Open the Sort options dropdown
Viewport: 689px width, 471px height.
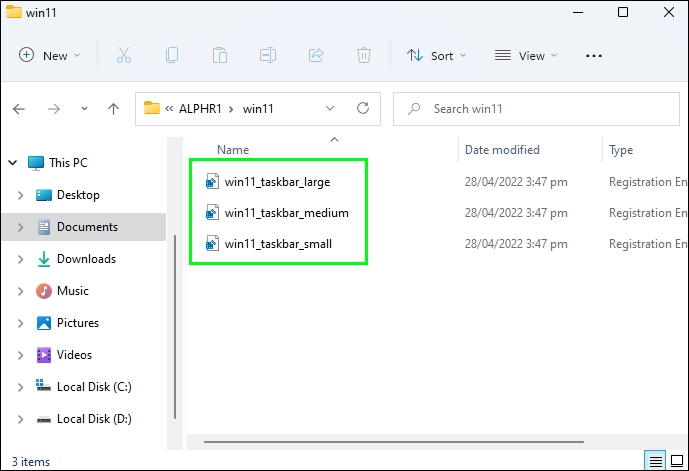[436, 56]
